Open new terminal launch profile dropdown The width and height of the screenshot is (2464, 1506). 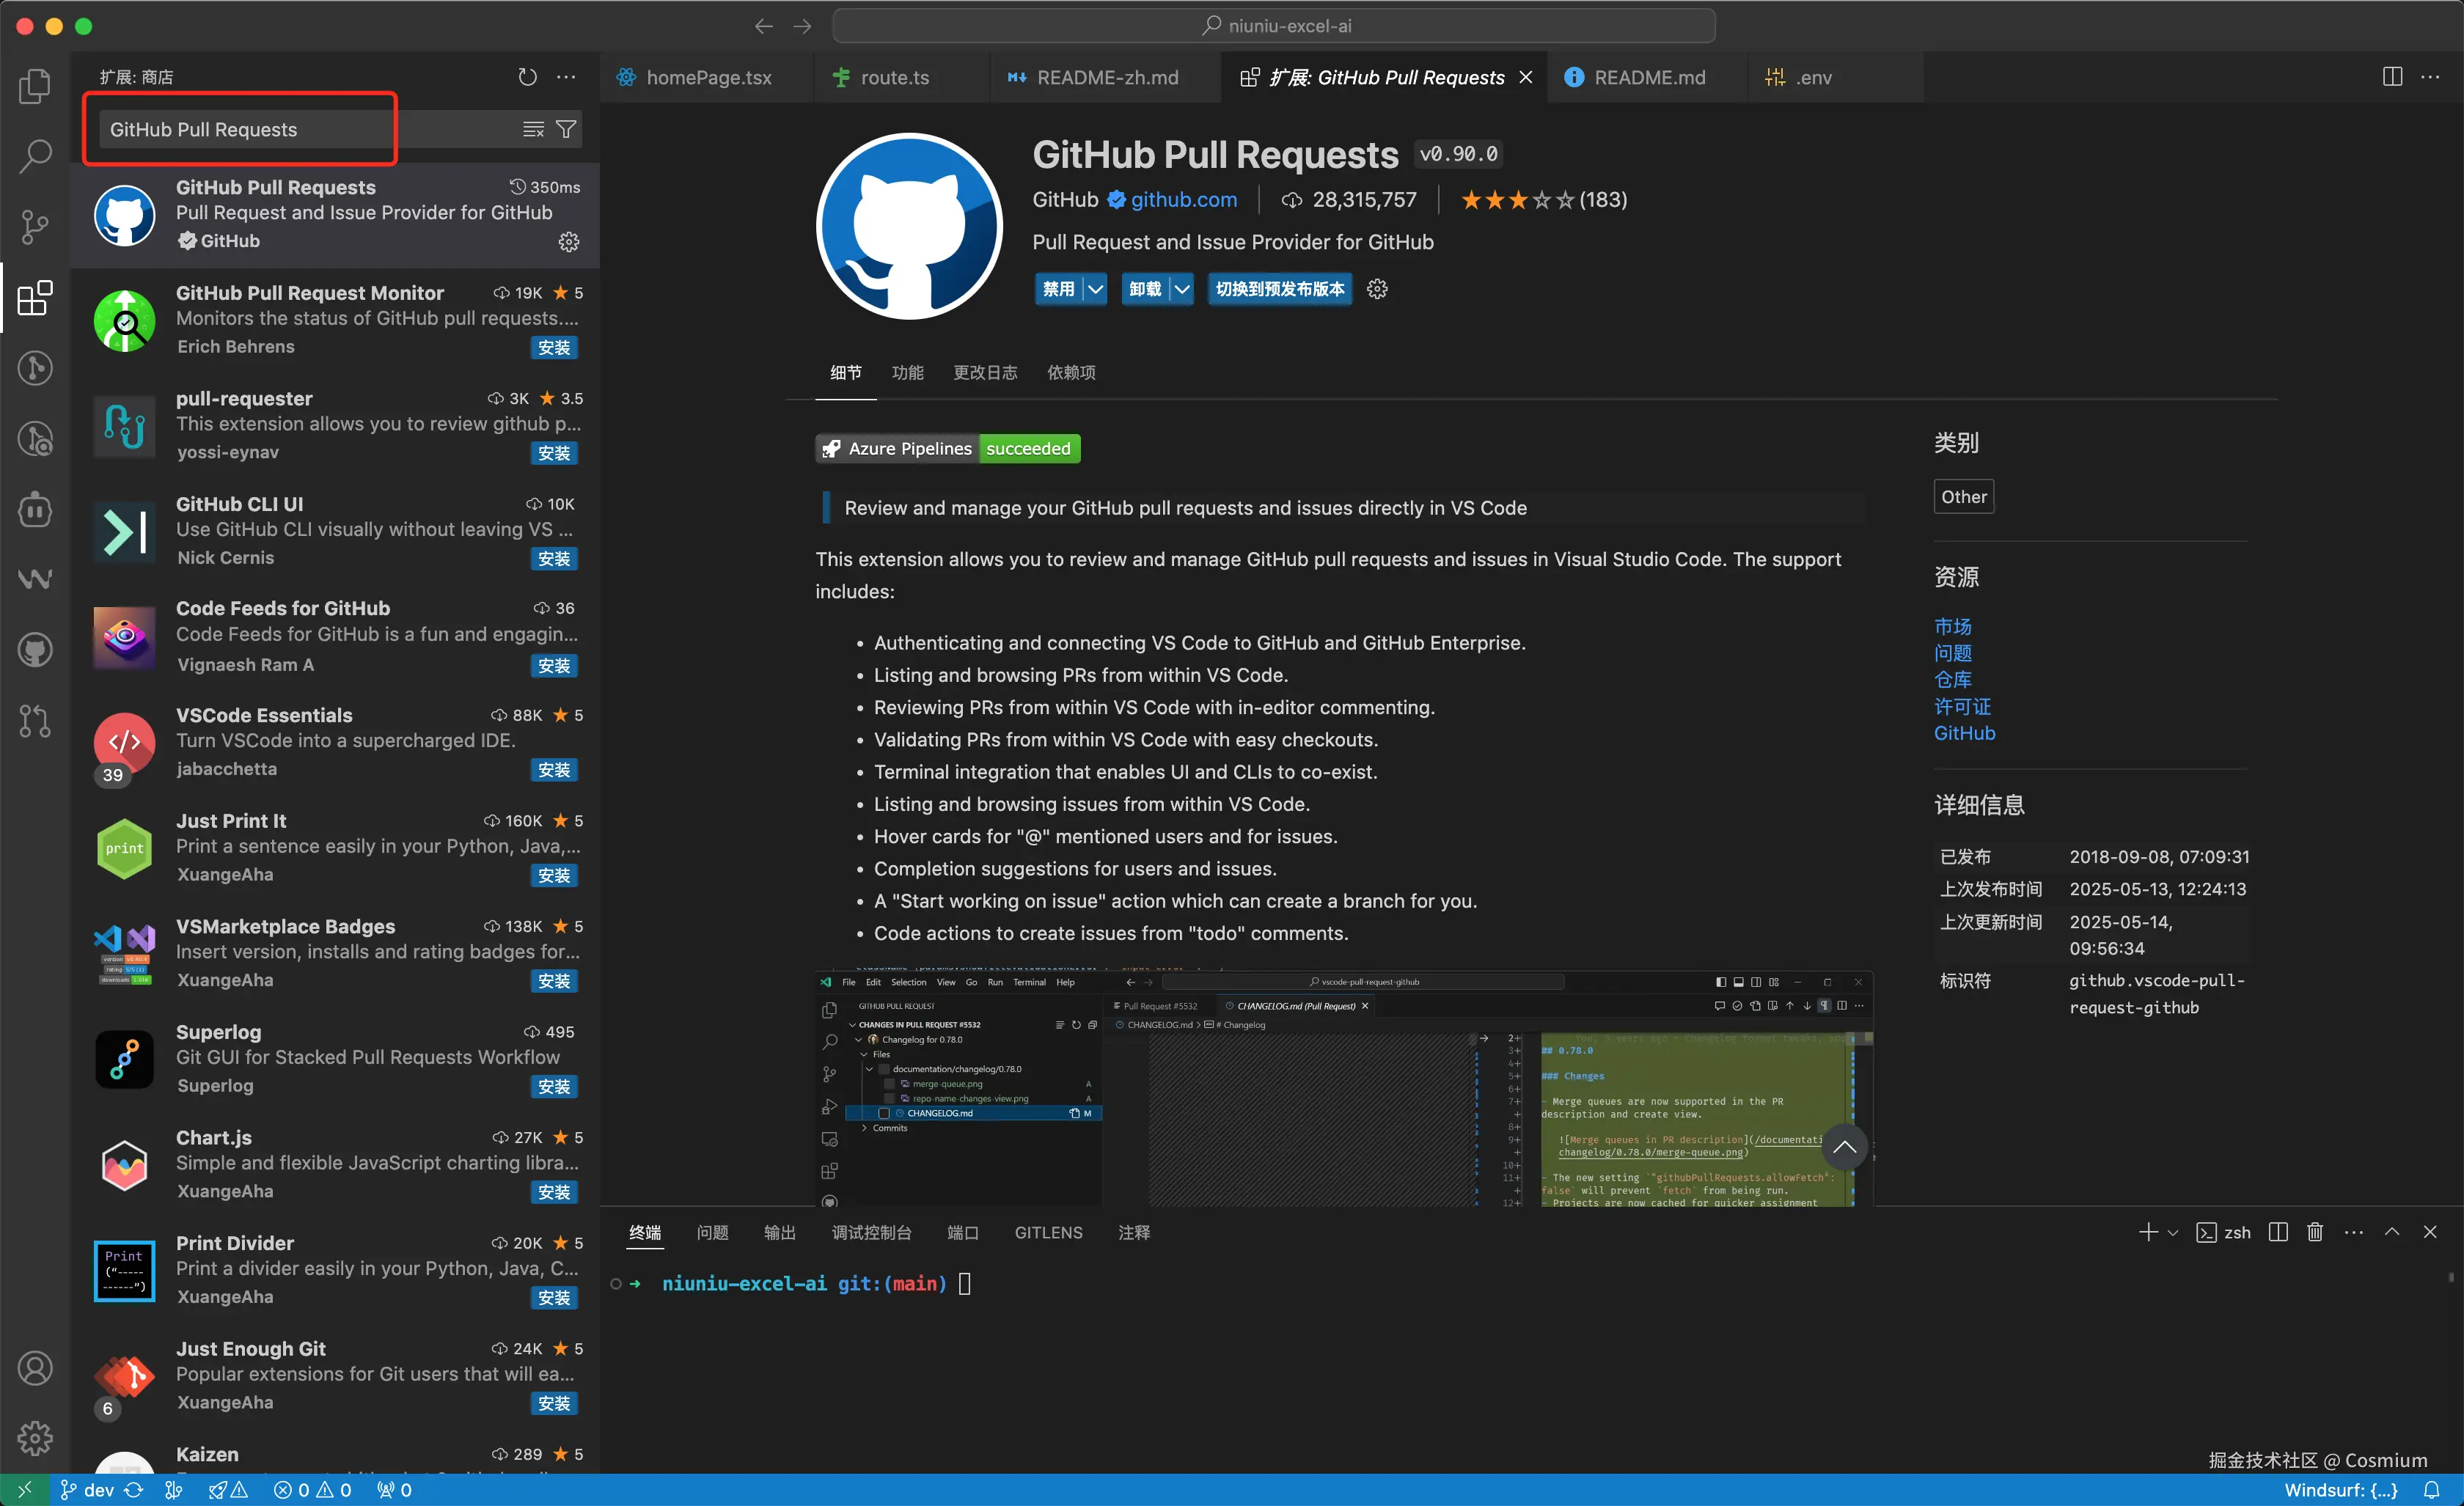[x=2172, y=1233]
